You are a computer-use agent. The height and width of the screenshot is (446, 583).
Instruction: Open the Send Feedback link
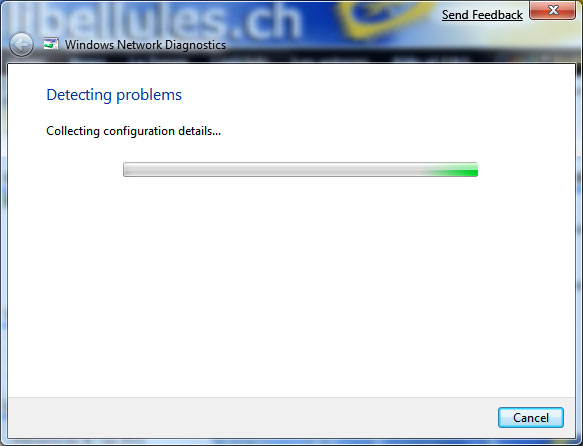tap(482, 15)
